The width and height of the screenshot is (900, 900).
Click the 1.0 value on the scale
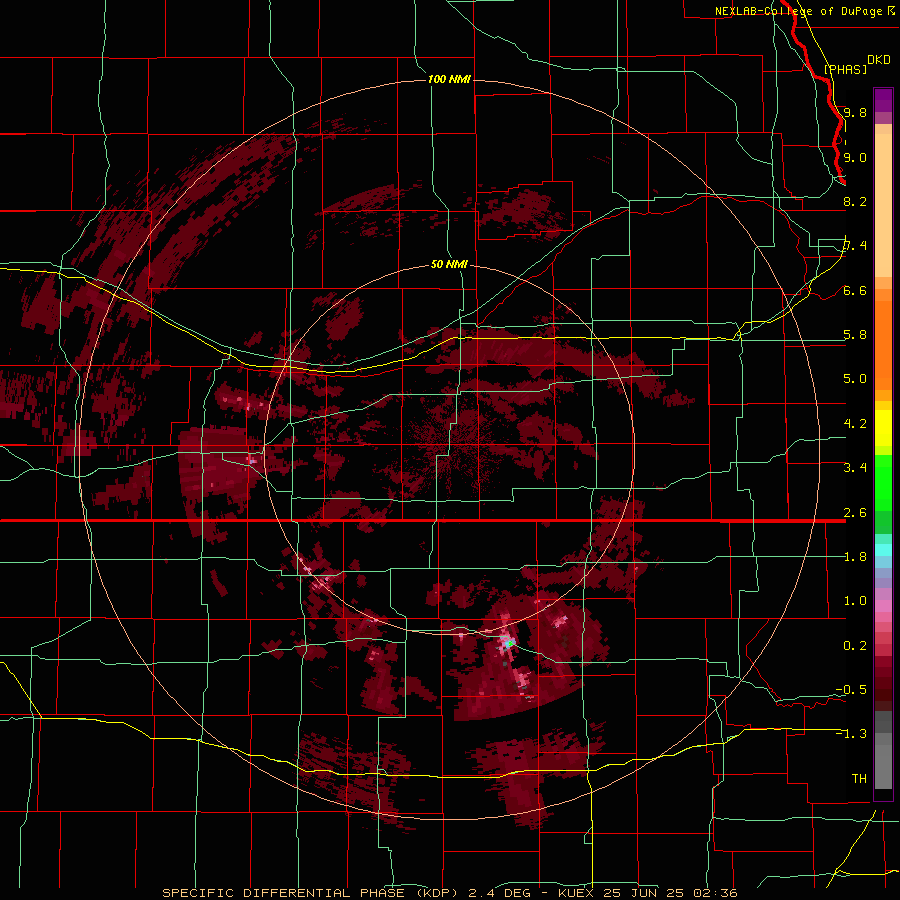(x=855, y=601)
